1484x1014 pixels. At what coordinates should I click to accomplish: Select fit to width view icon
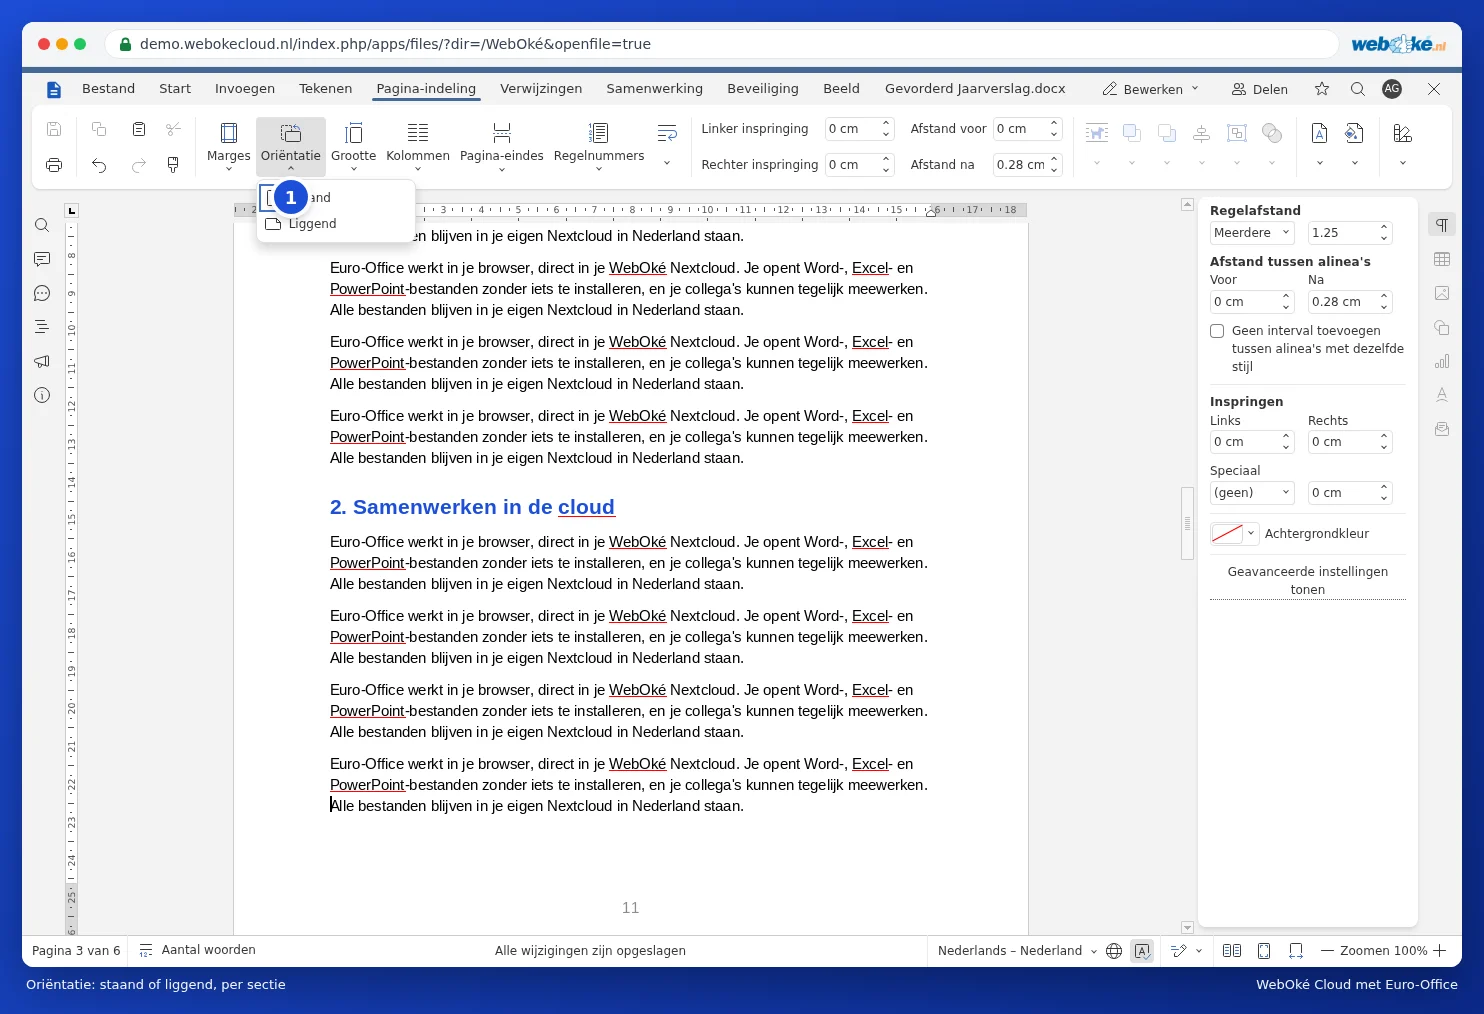pyautogui.click(x=1296, y=951)
